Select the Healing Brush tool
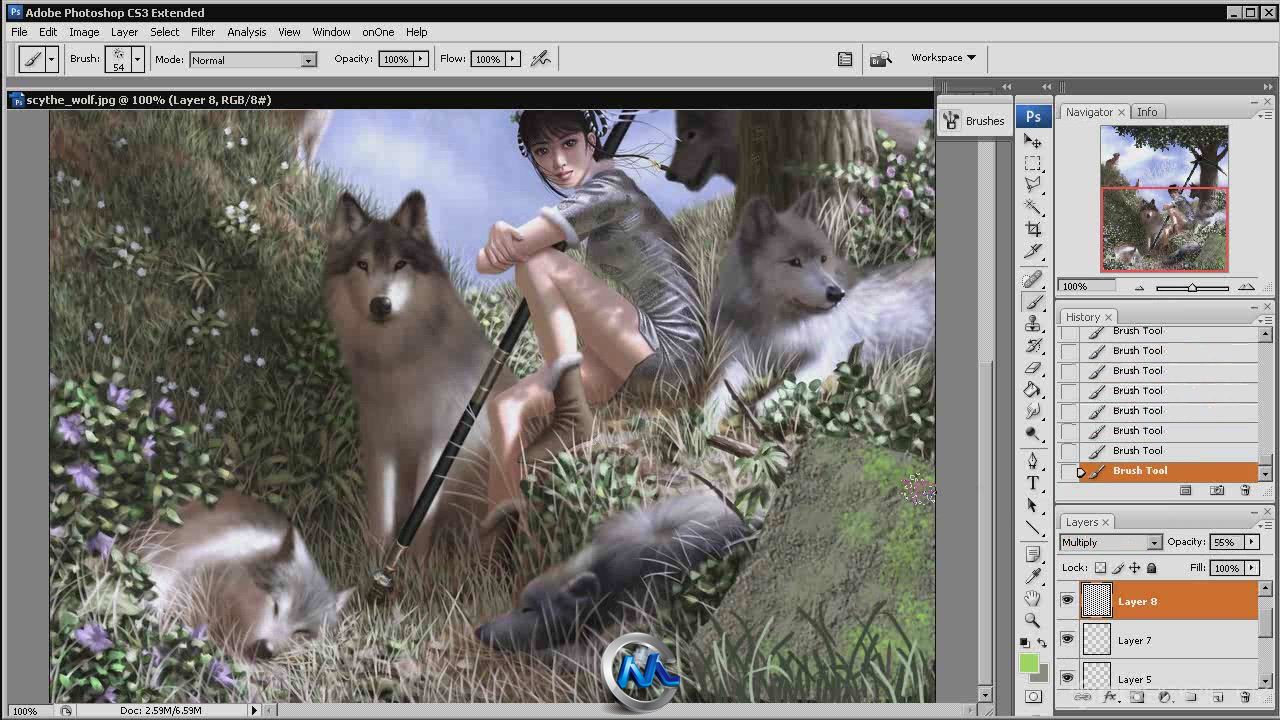Screen dimensions: 1280x720 pyautogui.click(x=1033, y=280)
